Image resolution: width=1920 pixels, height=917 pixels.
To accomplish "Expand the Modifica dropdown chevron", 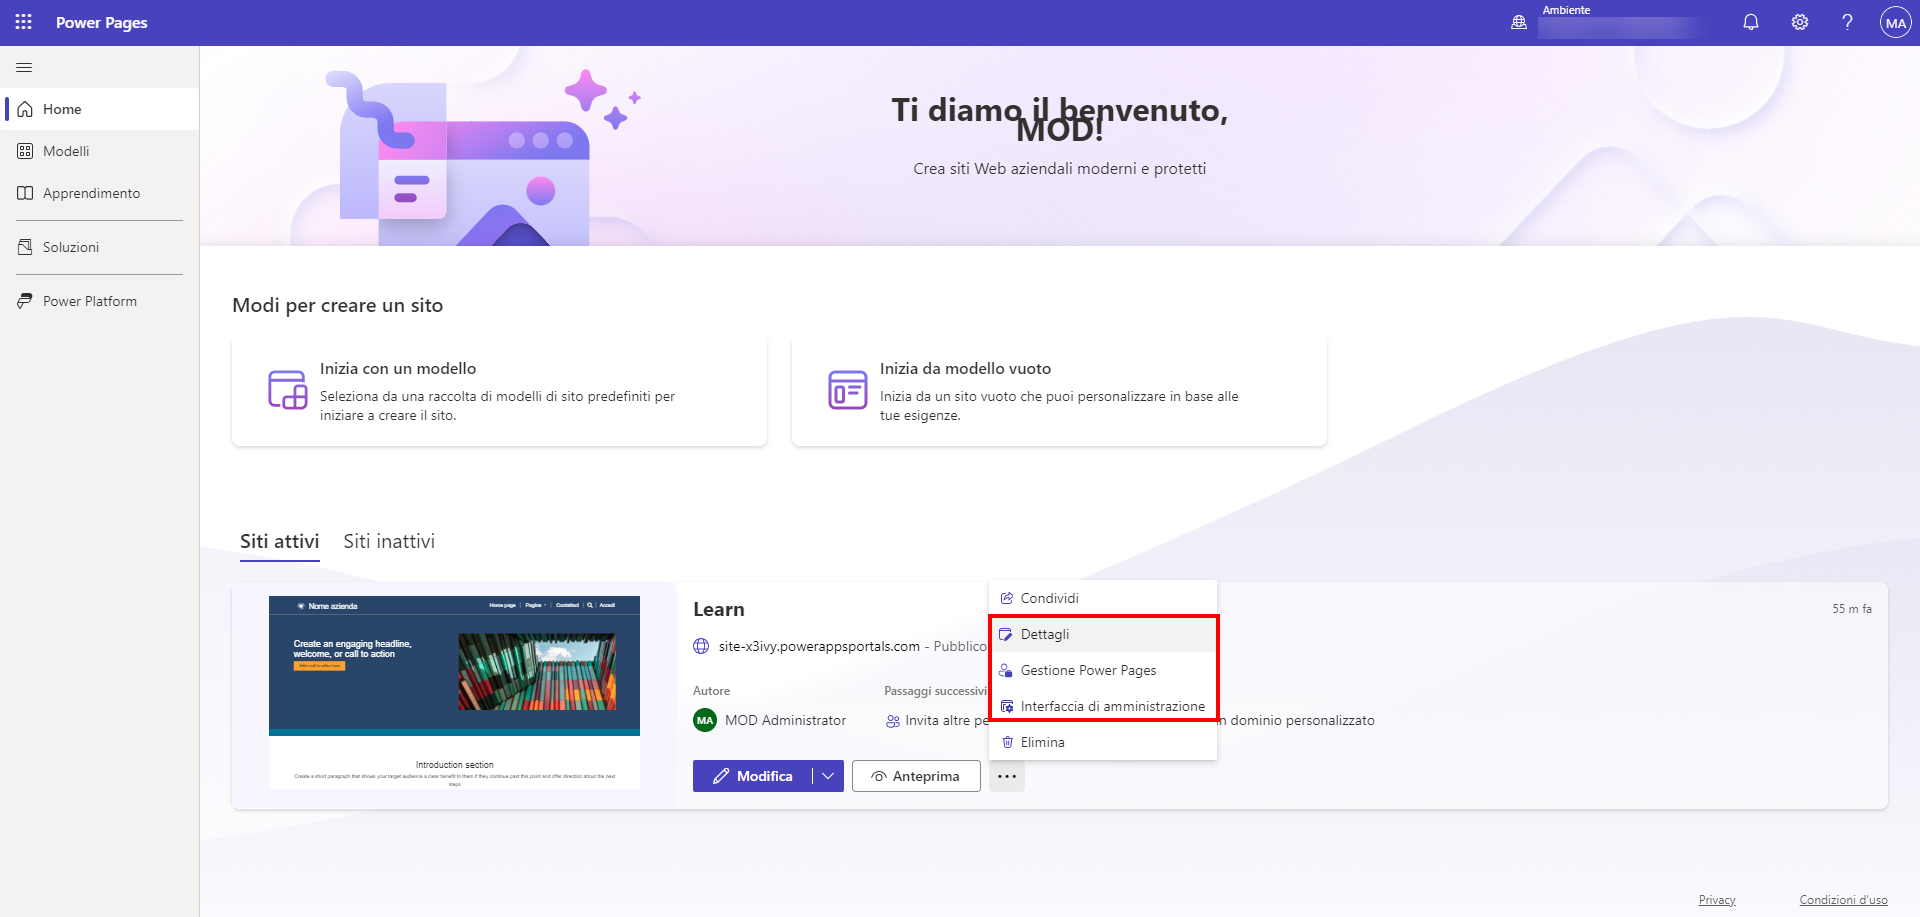I will point(828,776).
